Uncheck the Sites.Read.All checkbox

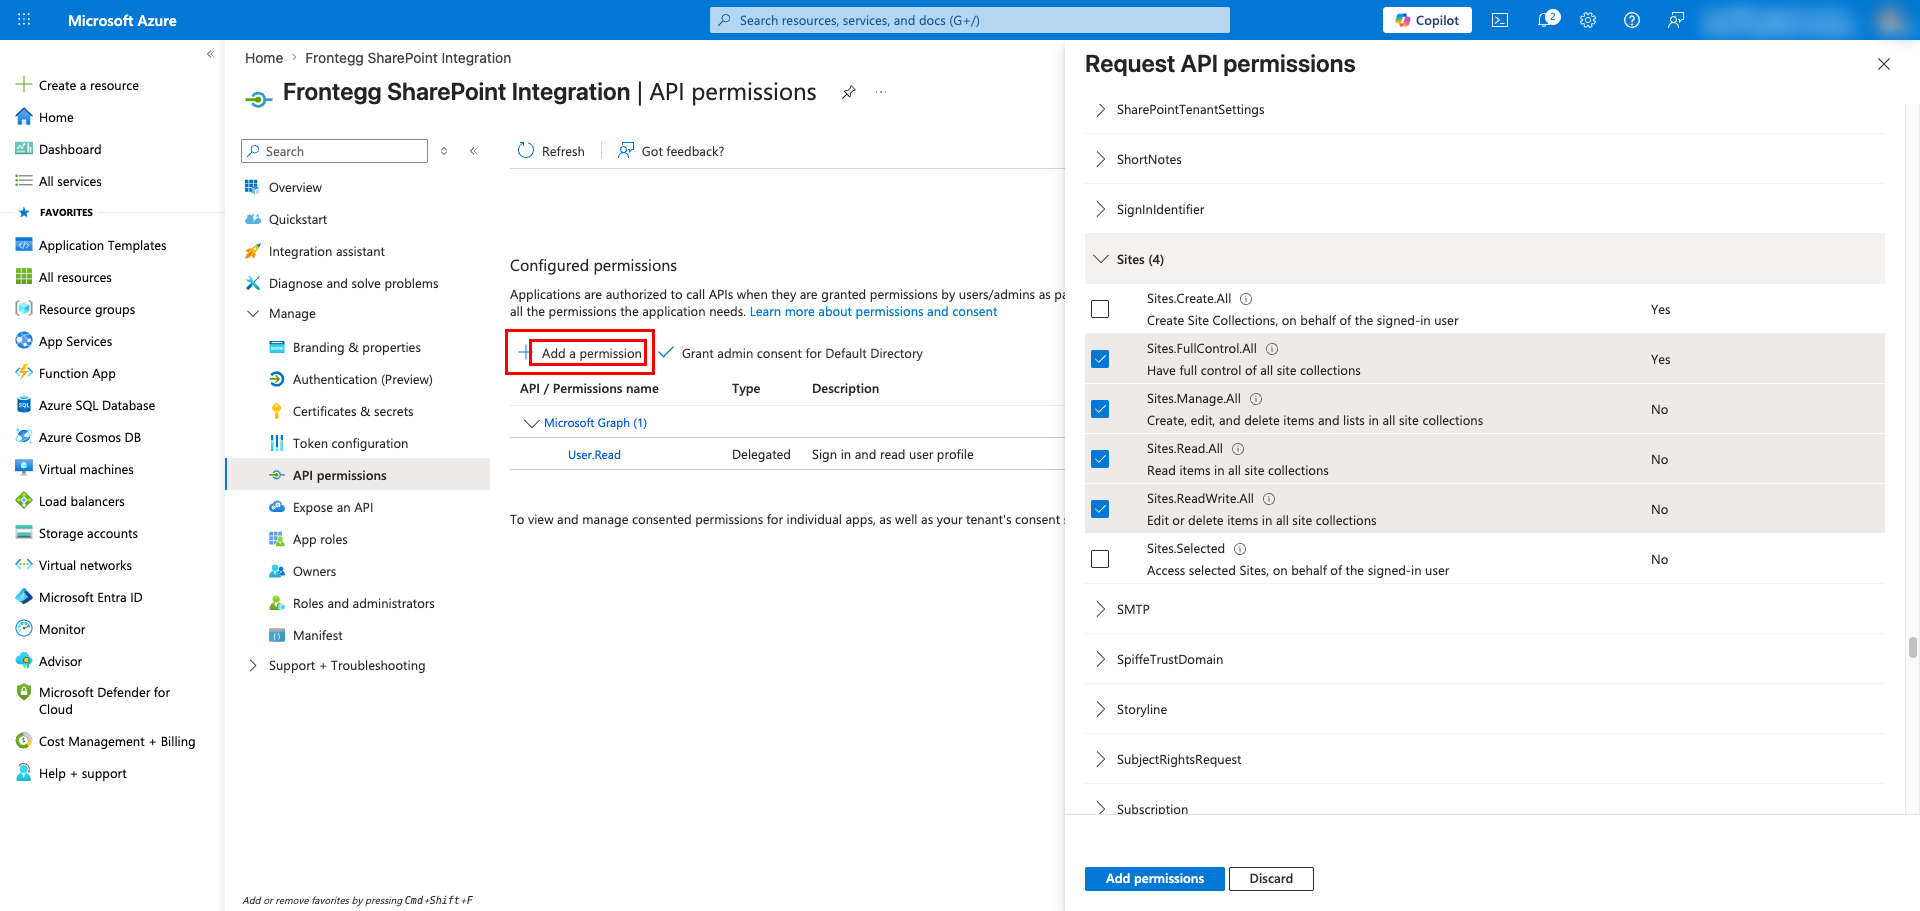(1100, 459)
